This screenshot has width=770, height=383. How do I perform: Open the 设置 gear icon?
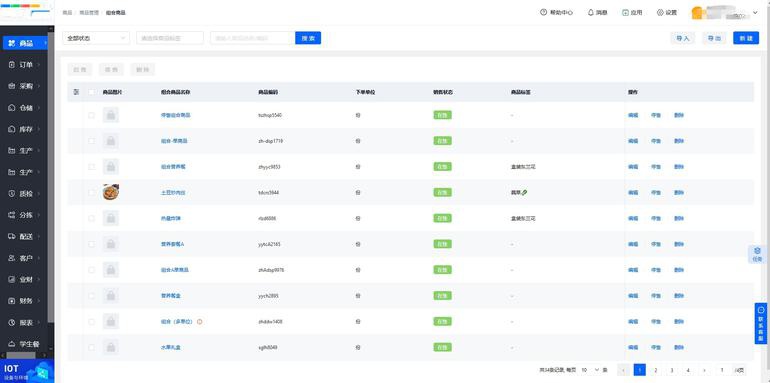(660, 12)
